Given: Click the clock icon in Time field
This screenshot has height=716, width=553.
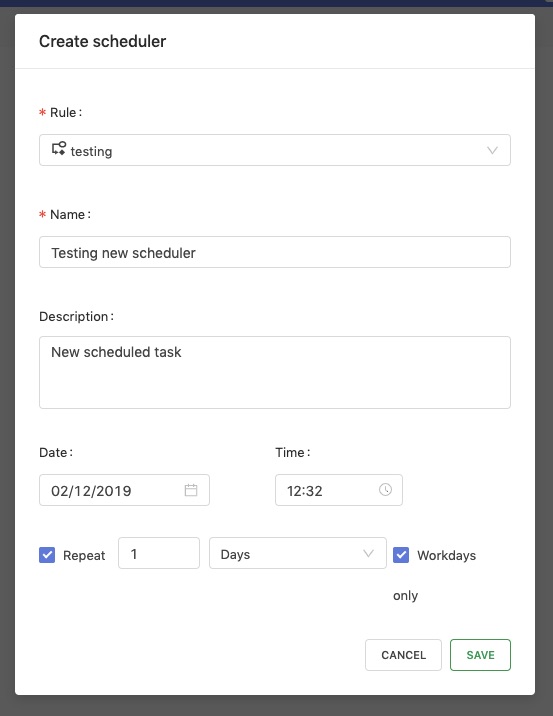Looking at the screenshot, I should 385,490.
